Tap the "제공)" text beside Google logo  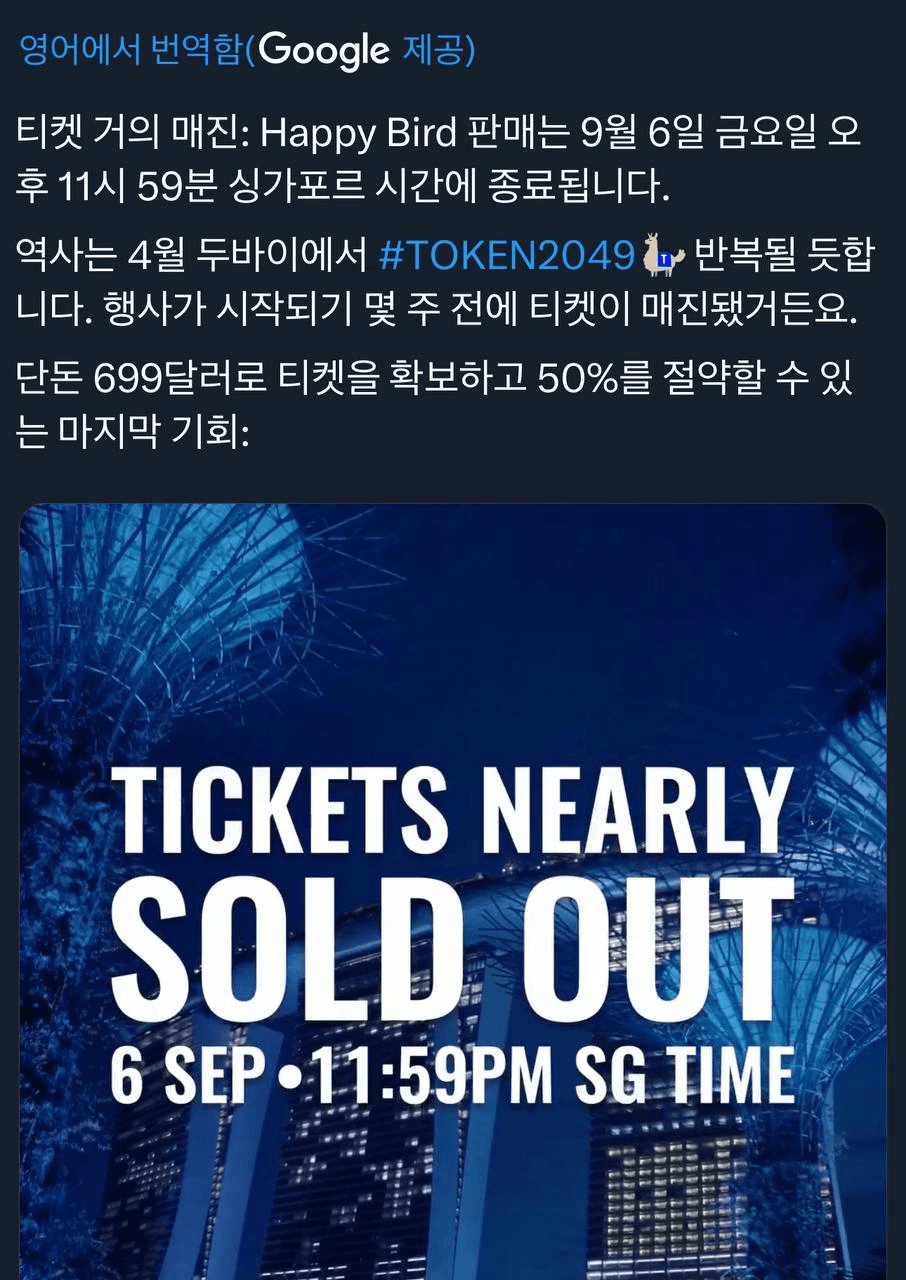(437, 50)
